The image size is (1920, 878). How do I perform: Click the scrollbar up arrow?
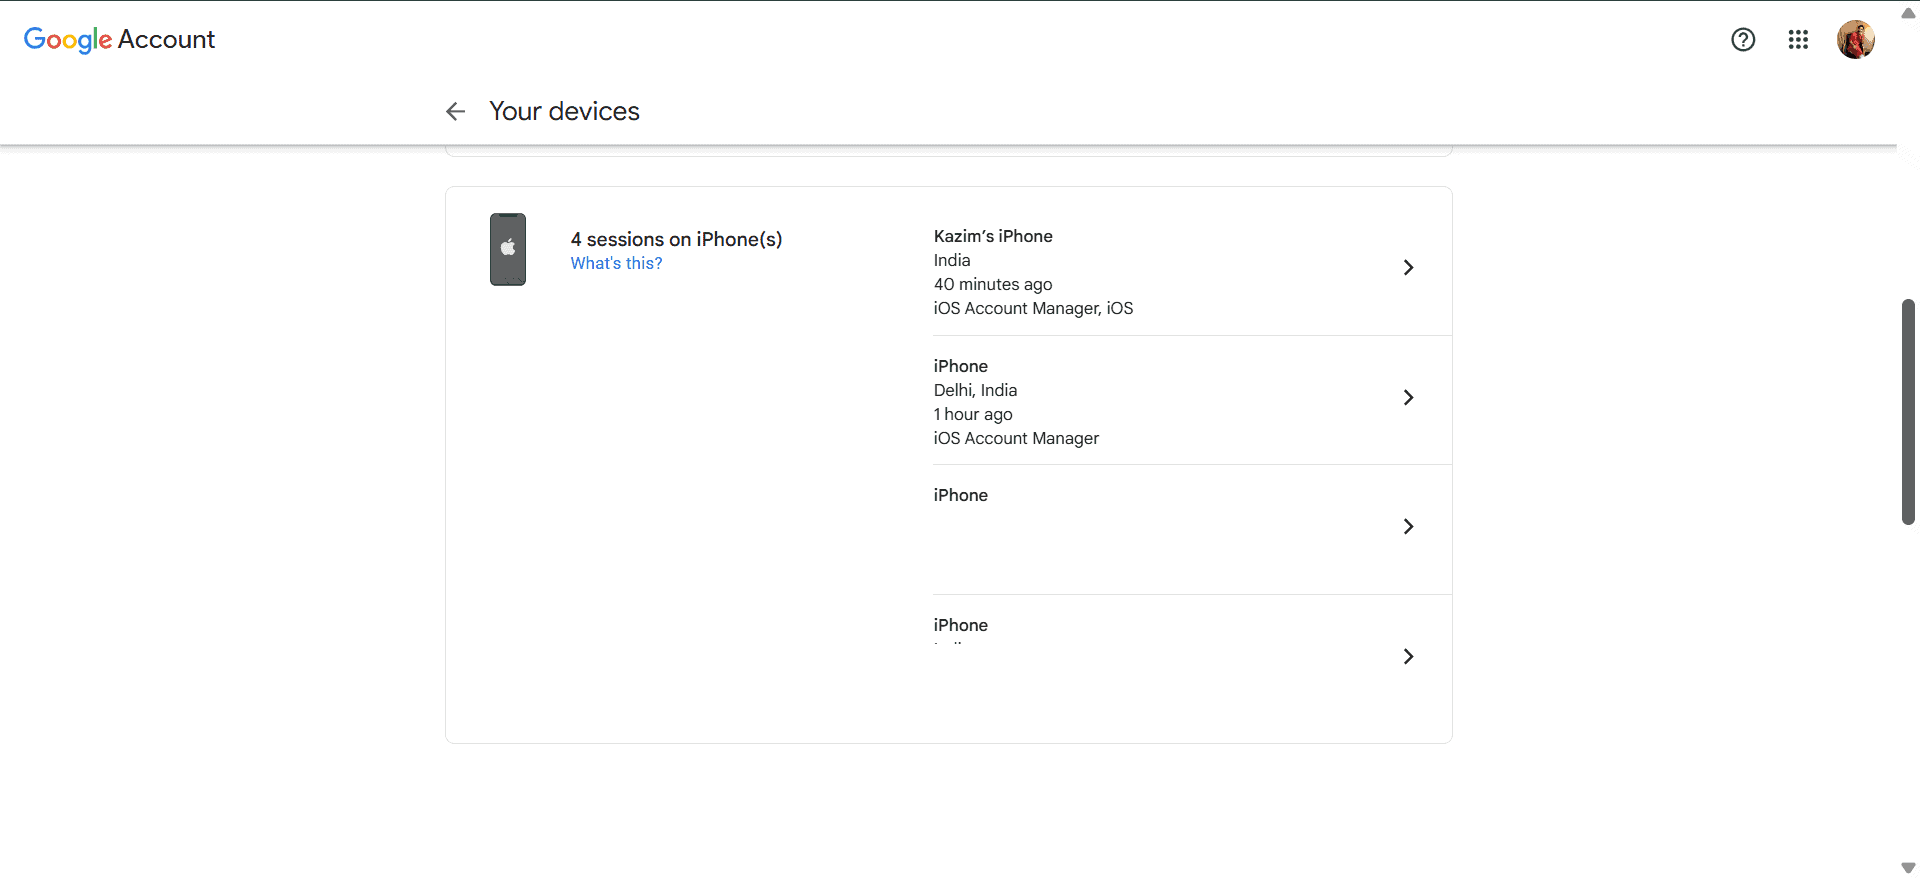pos(1908,13)
